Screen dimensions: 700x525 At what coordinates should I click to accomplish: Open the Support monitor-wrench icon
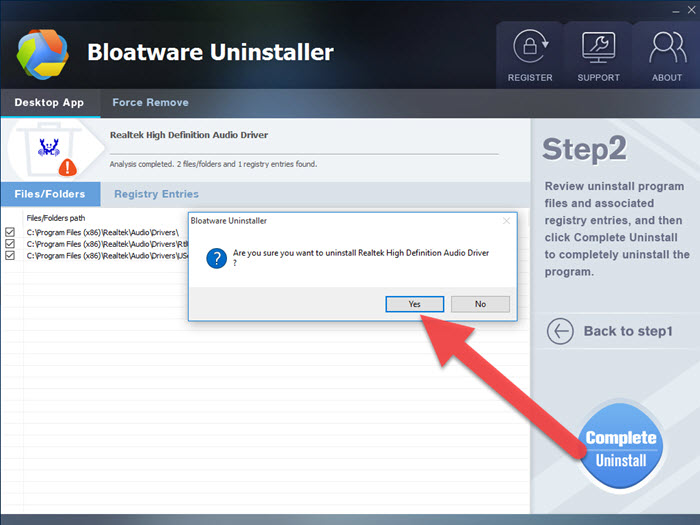pos(598,47)
